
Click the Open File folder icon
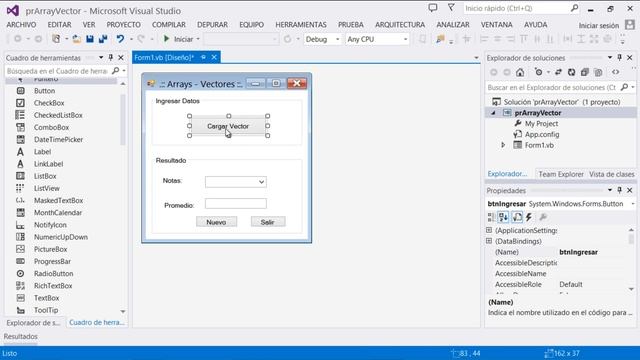click(x=76, y=39)
